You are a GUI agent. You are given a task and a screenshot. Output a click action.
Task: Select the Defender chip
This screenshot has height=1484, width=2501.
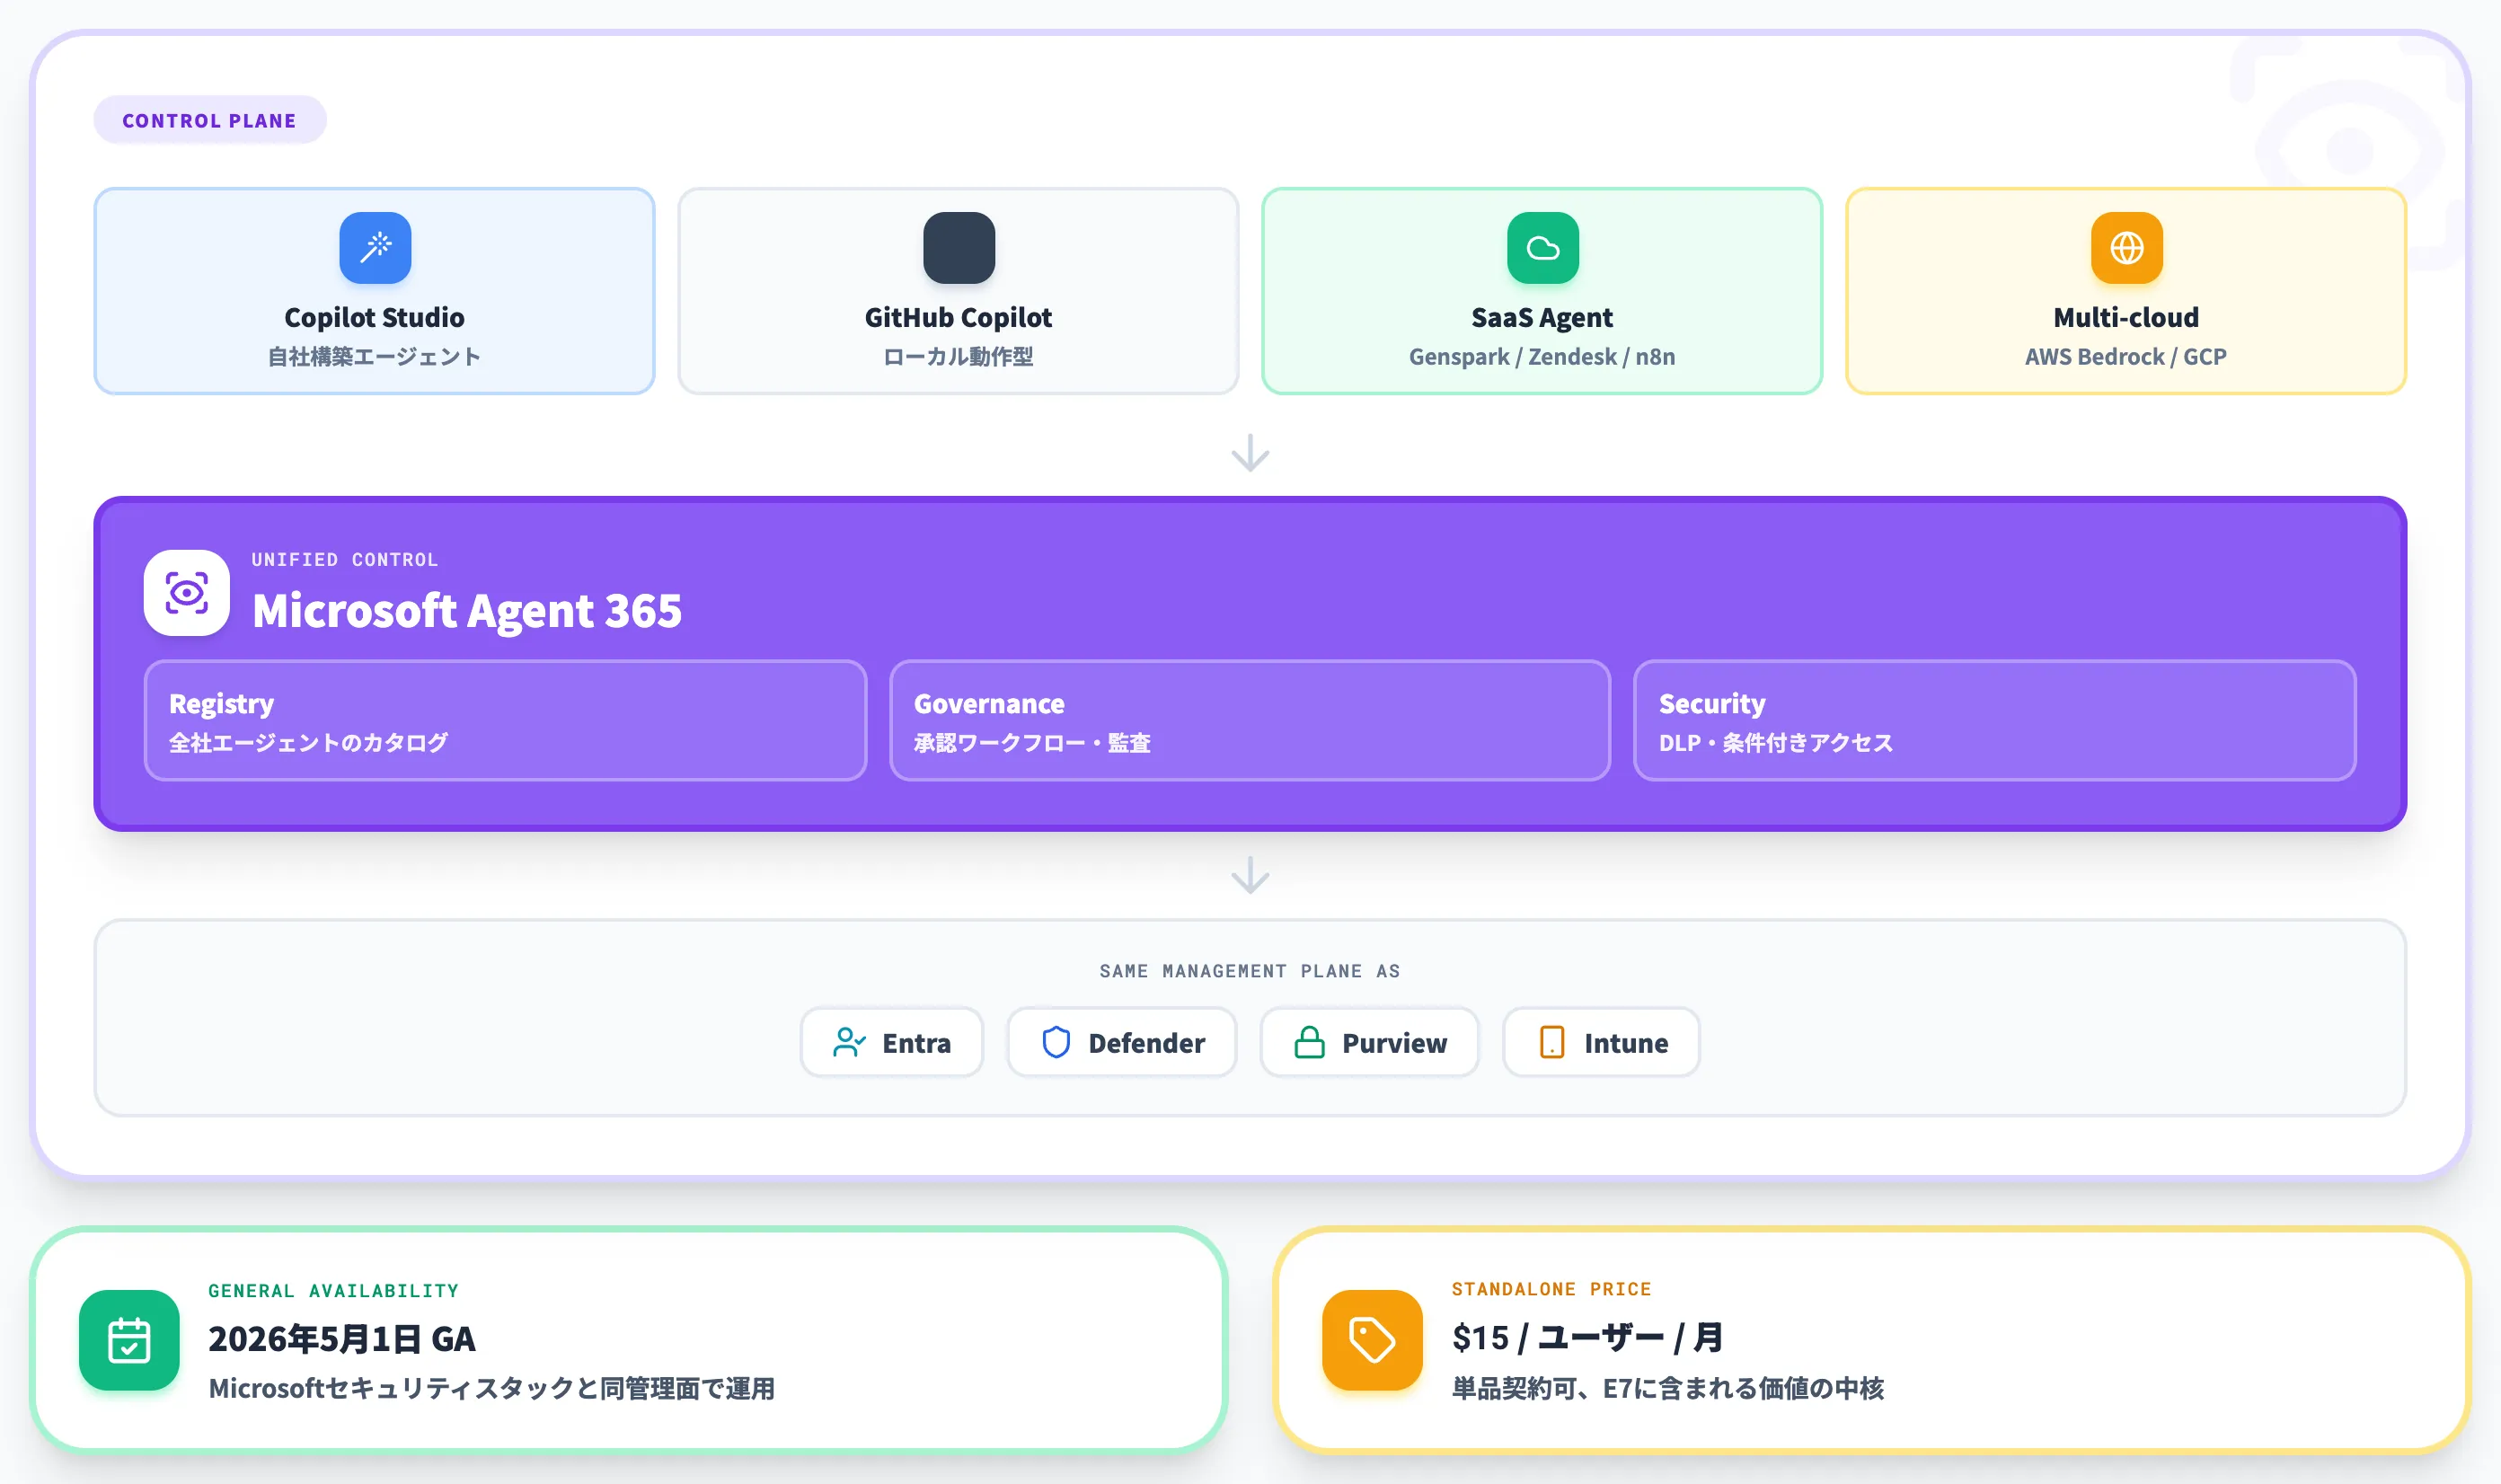tap(1122, 1043)
